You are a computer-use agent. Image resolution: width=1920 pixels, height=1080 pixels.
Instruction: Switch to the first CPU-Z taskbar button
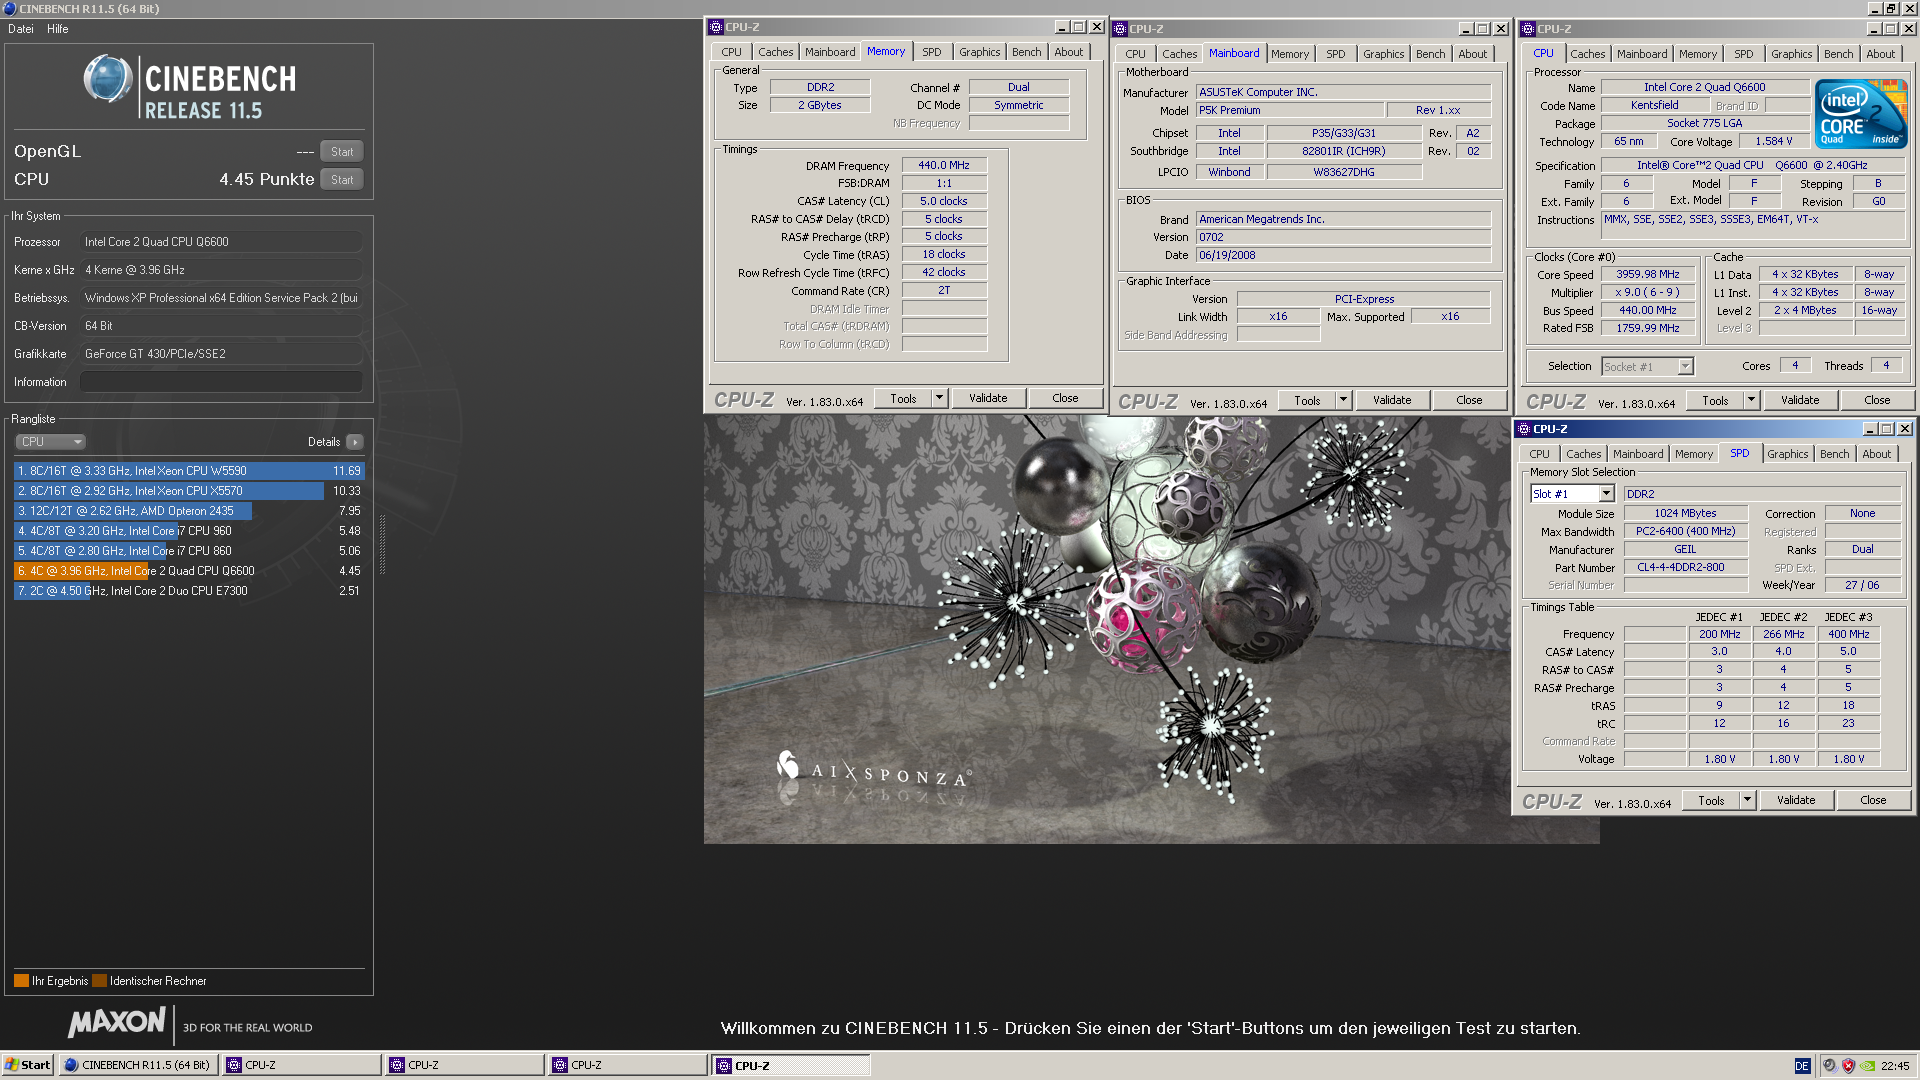(301, 1065)
